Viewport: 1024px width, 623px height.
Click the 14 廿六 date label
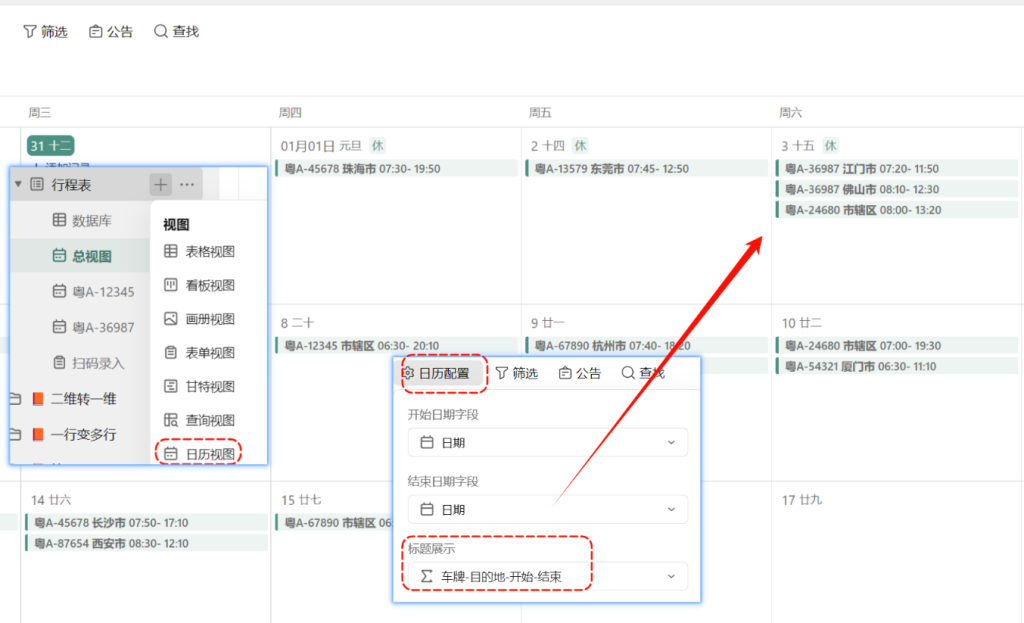point(51,500)
